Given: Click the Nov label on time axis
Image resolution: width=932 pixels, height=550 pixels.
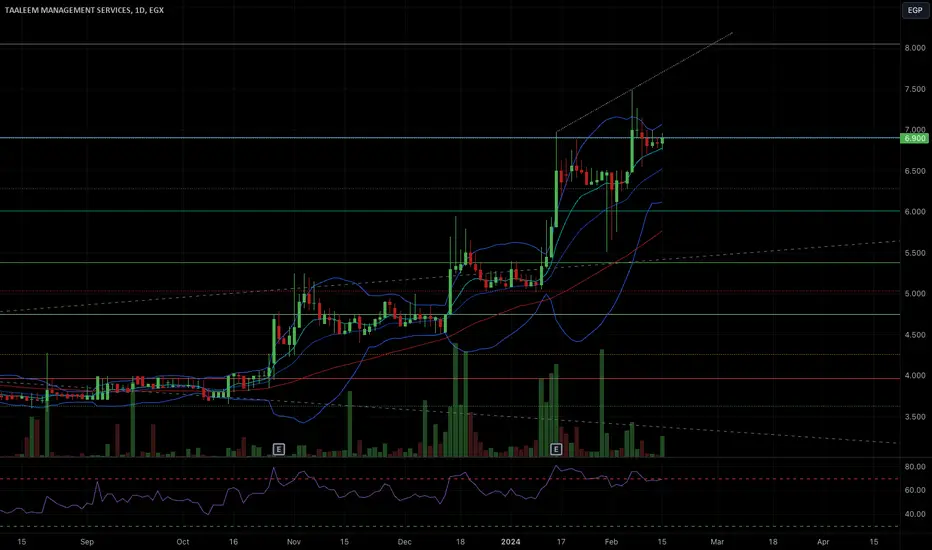Looking at the screenshot, I should [x=294, y=542].
